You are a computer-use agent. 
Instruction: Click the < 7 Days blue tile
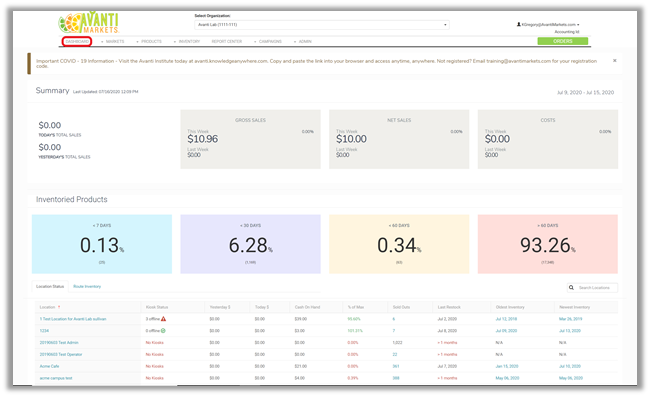pos(102,244)
